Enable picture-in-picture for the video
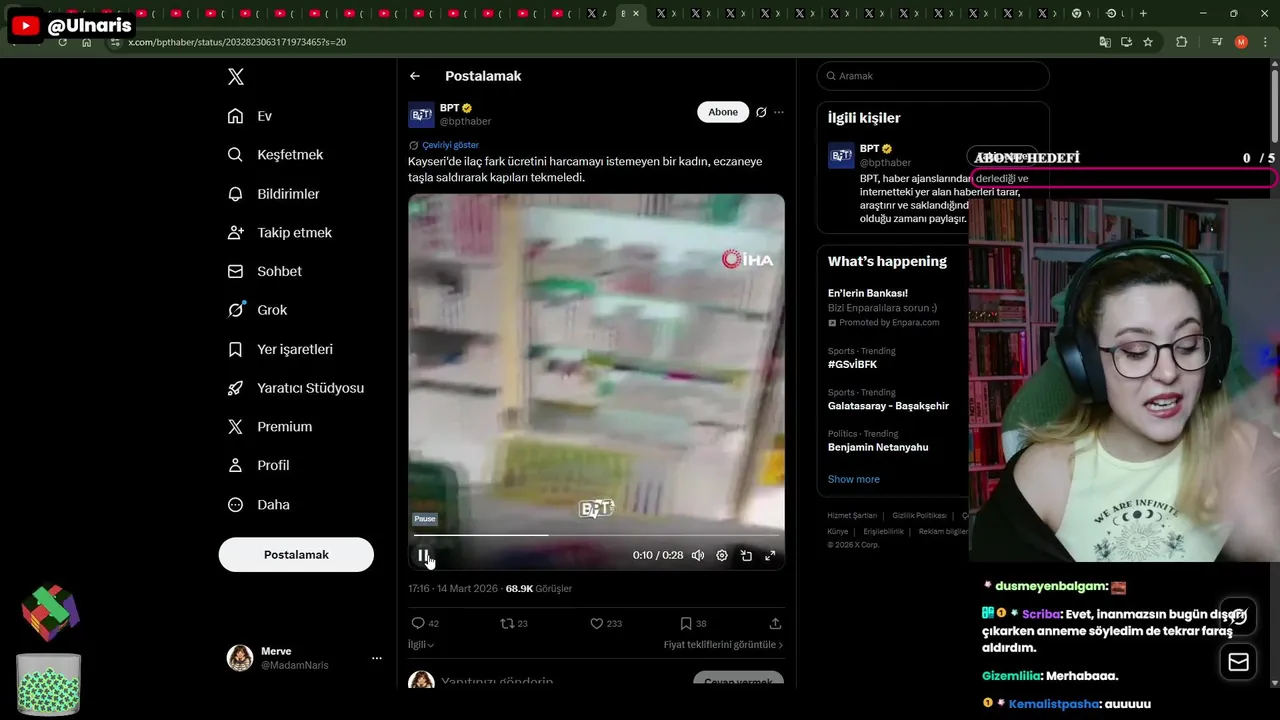Viewport: 1280px width, 720px height. (x=746, y=555)
